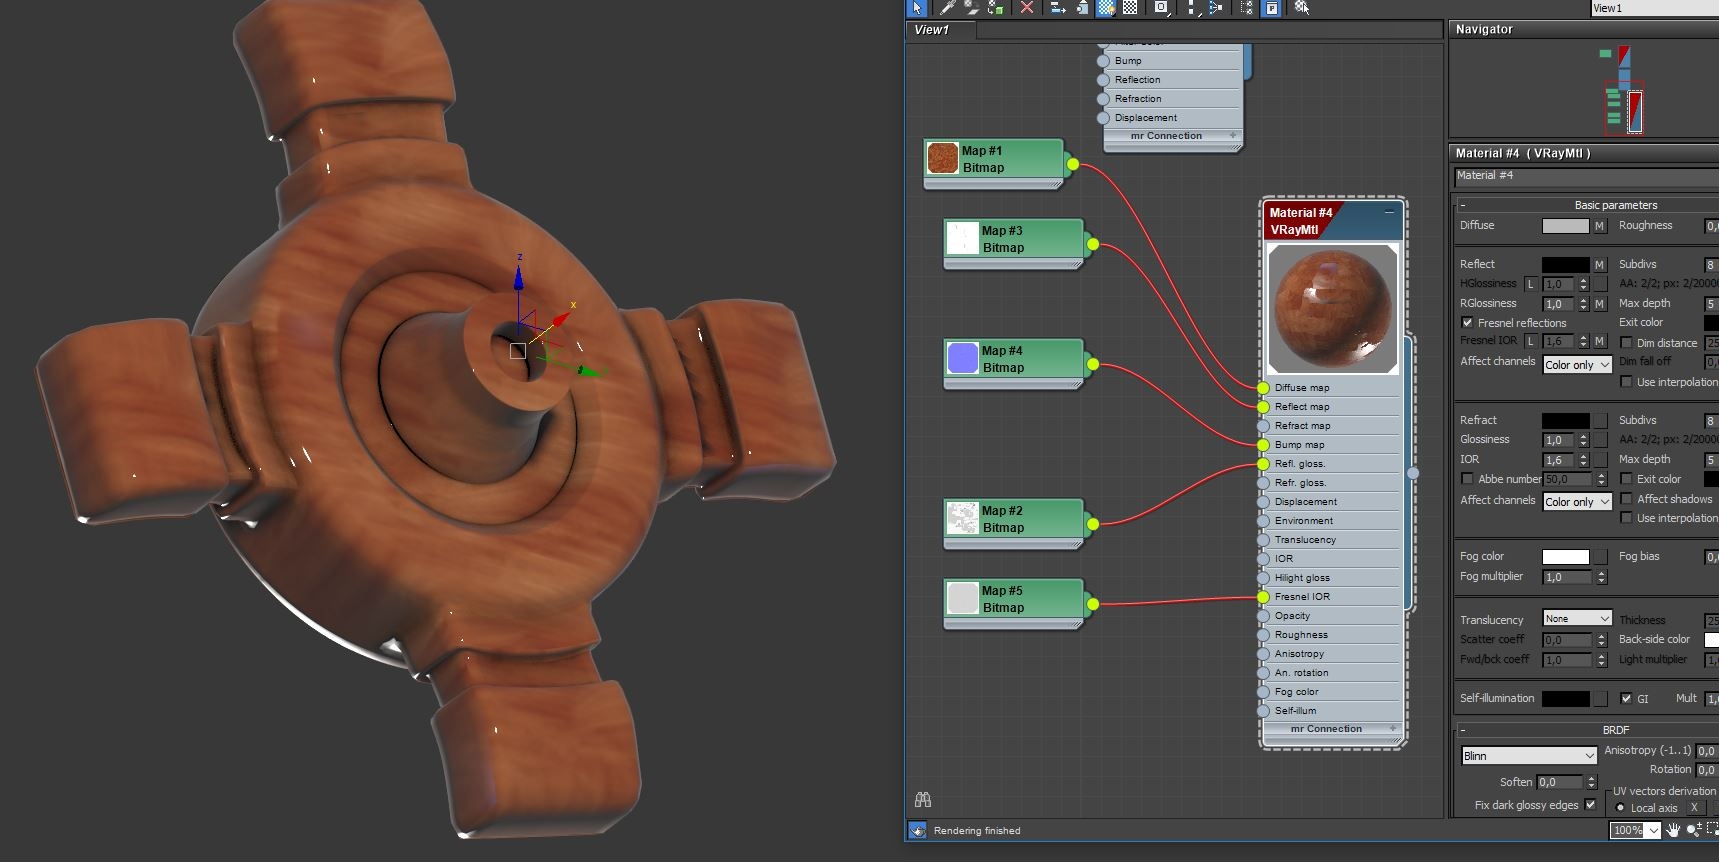Image resolution: width=1719 pixels, height=862 pixels.
Task: Click Select by Material icon
Action: 1302,8
